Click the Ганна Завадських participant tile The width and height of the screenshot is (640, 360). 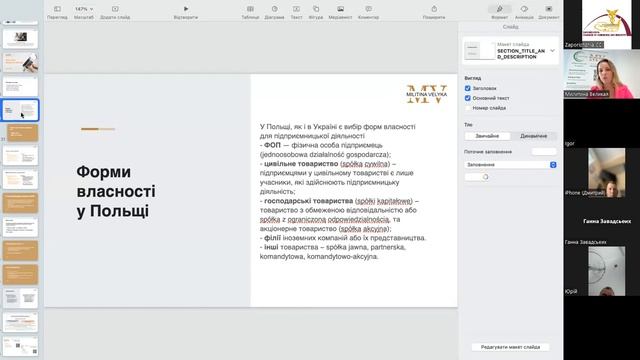point(602,222)
